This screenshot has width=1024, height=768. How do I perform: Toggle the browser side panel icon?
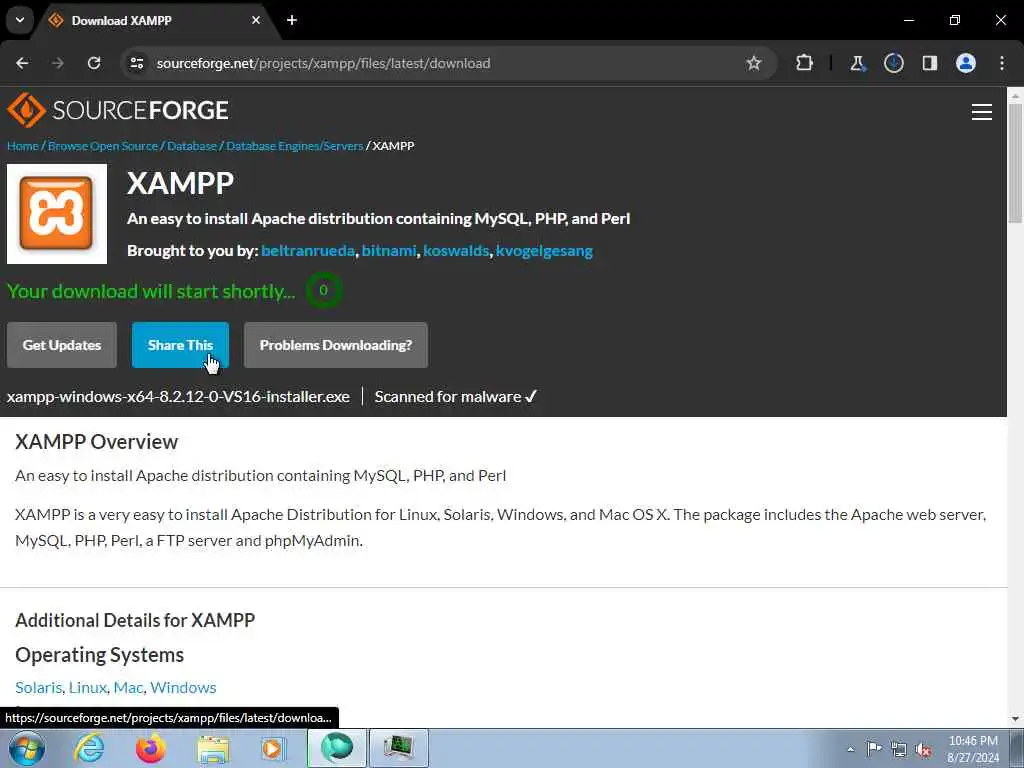point(930,63)
